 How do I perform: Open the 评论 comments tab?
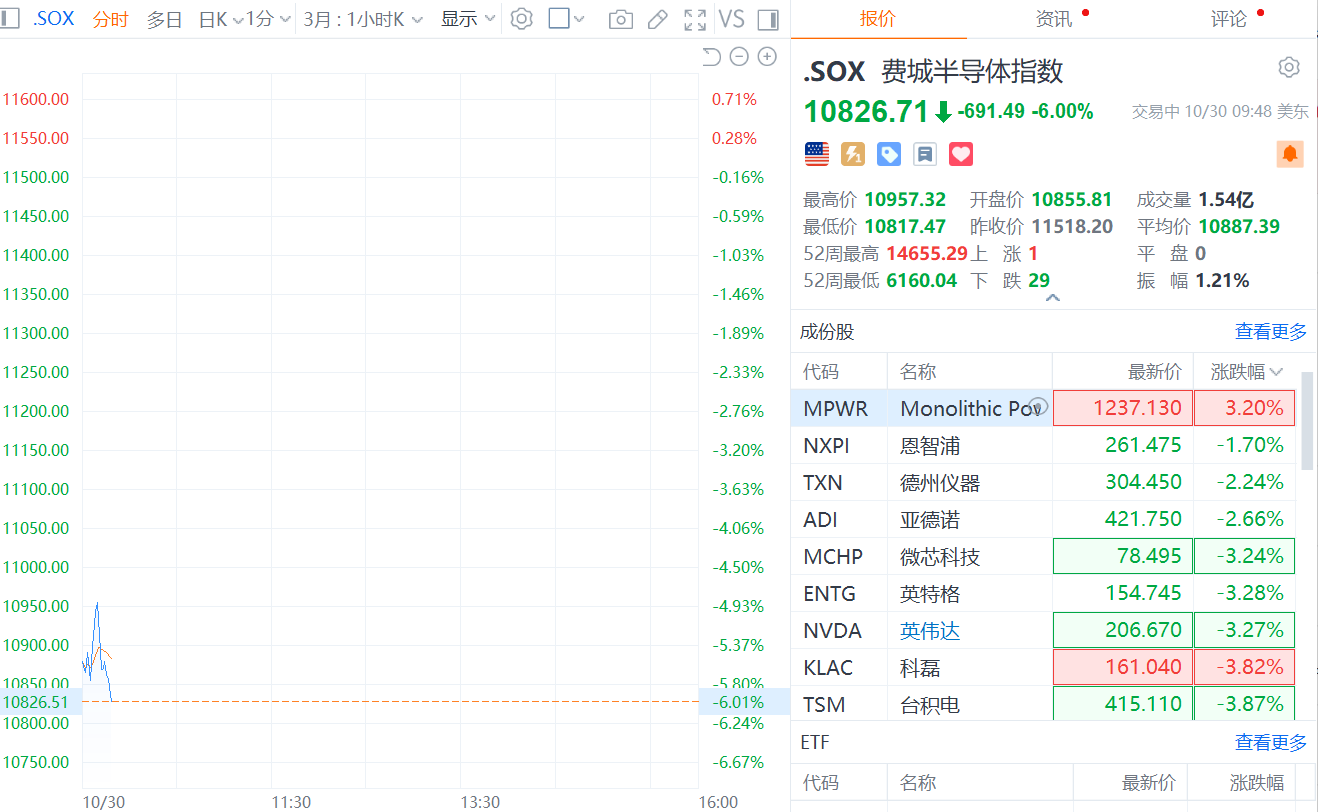click(x=1229, y=19)
